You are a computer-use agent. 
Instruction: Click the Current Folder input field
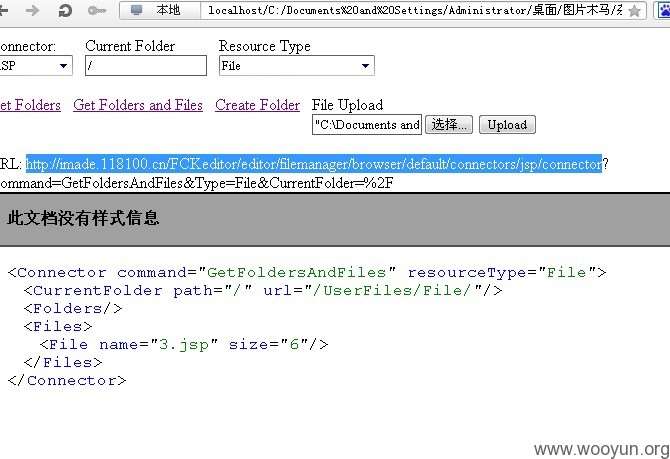(x=146, y=66)
